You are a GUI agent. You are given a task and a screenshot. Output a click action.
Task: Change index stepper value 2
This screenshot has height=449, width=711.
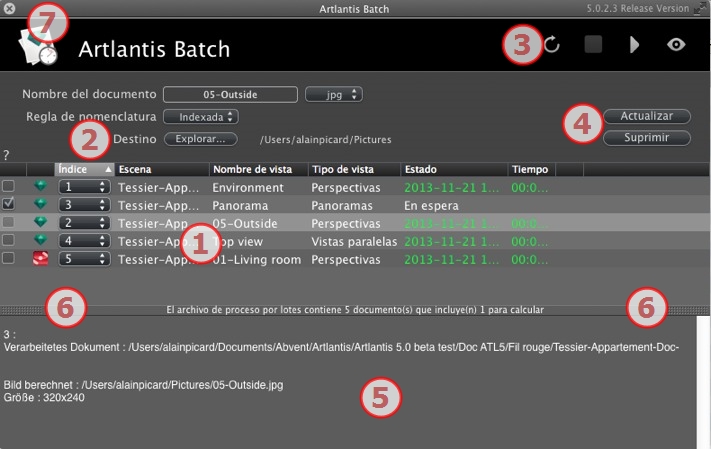[84, 223]
